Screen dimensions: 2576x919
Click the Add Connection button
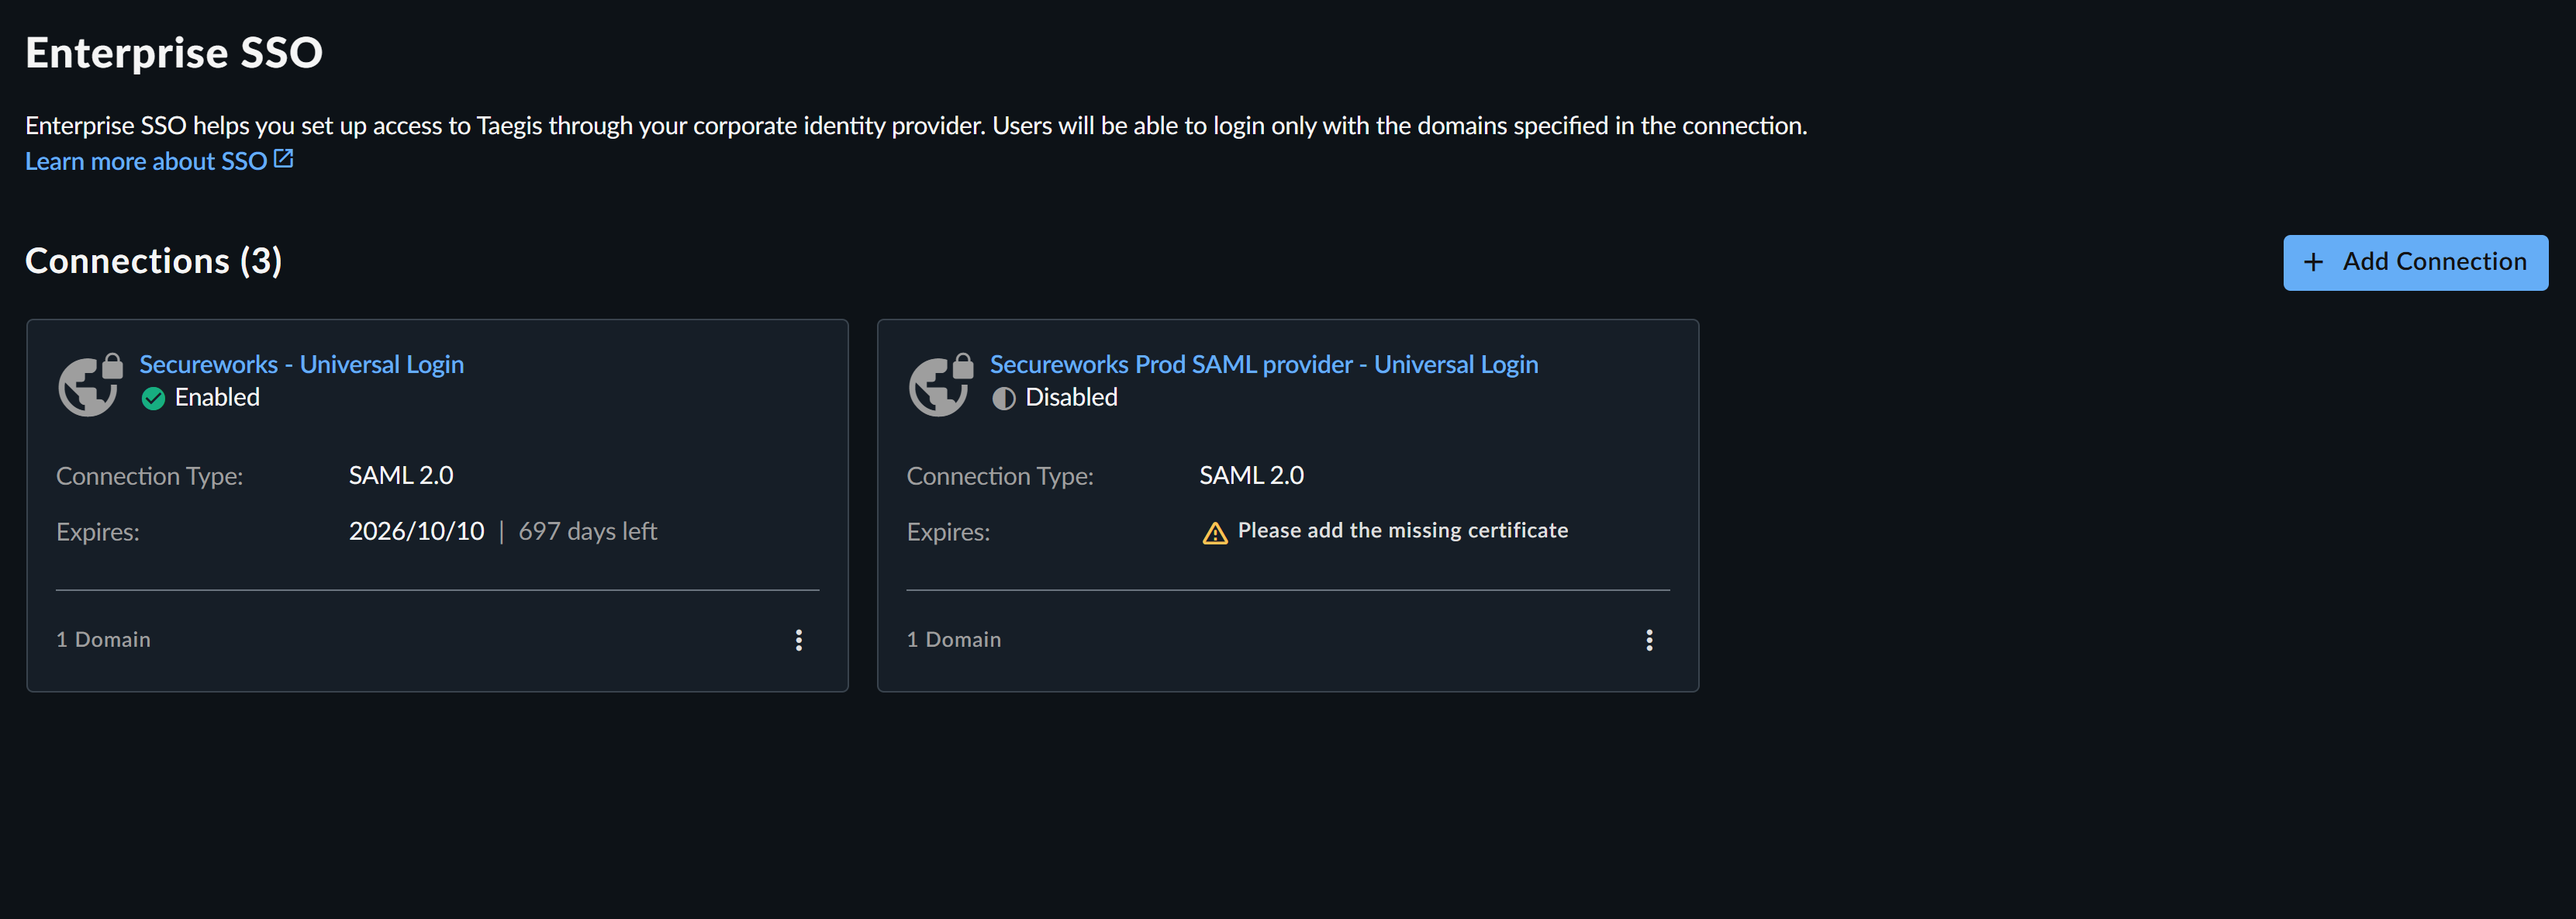(x=2415, y=262)
